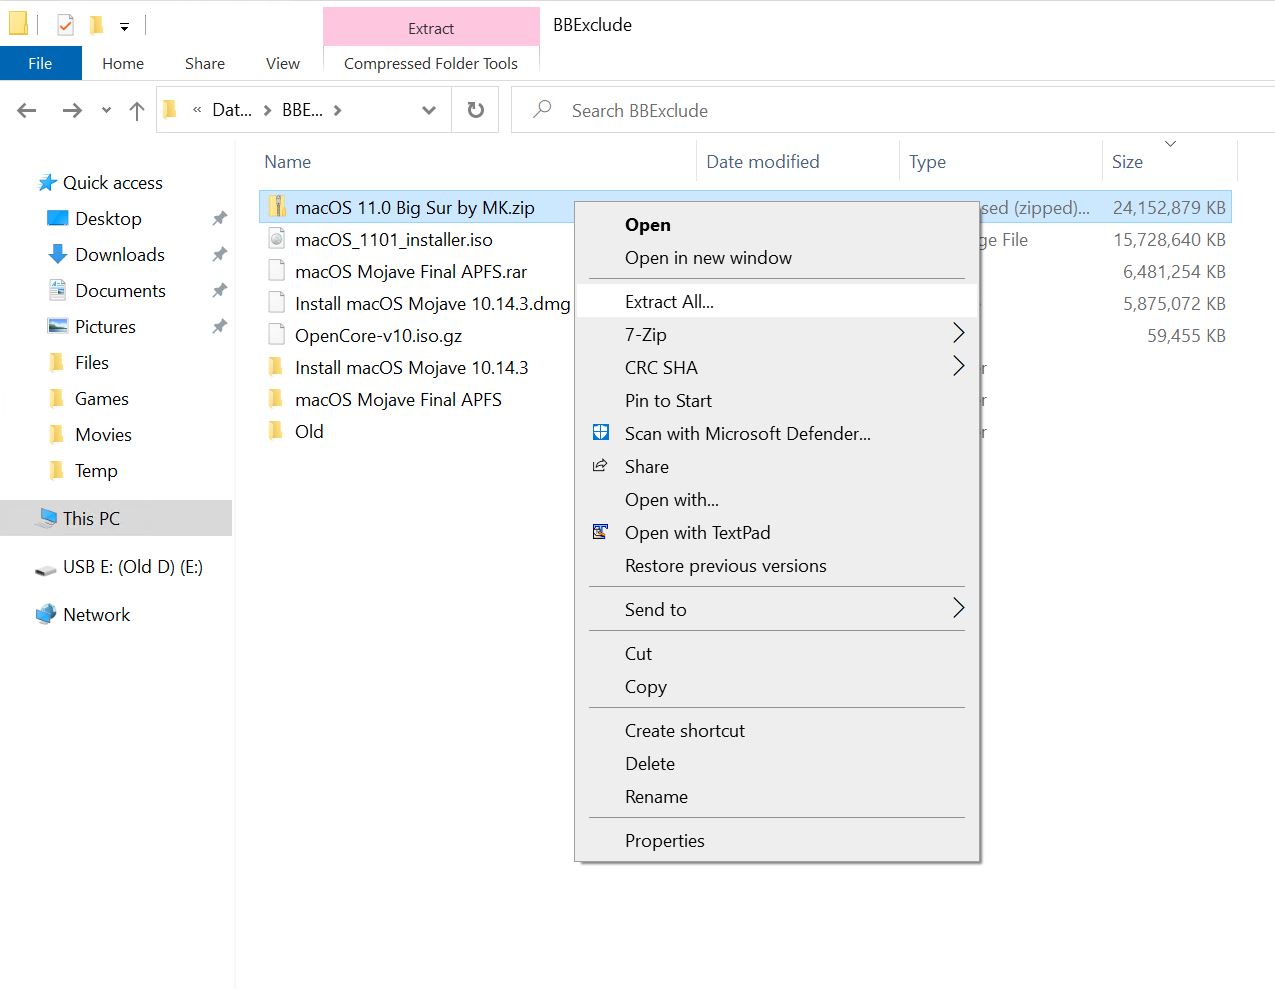Viewport: 1275px width, 989px height.
Task: Expand the 7-Zip submenu
Action: point(957,333)
